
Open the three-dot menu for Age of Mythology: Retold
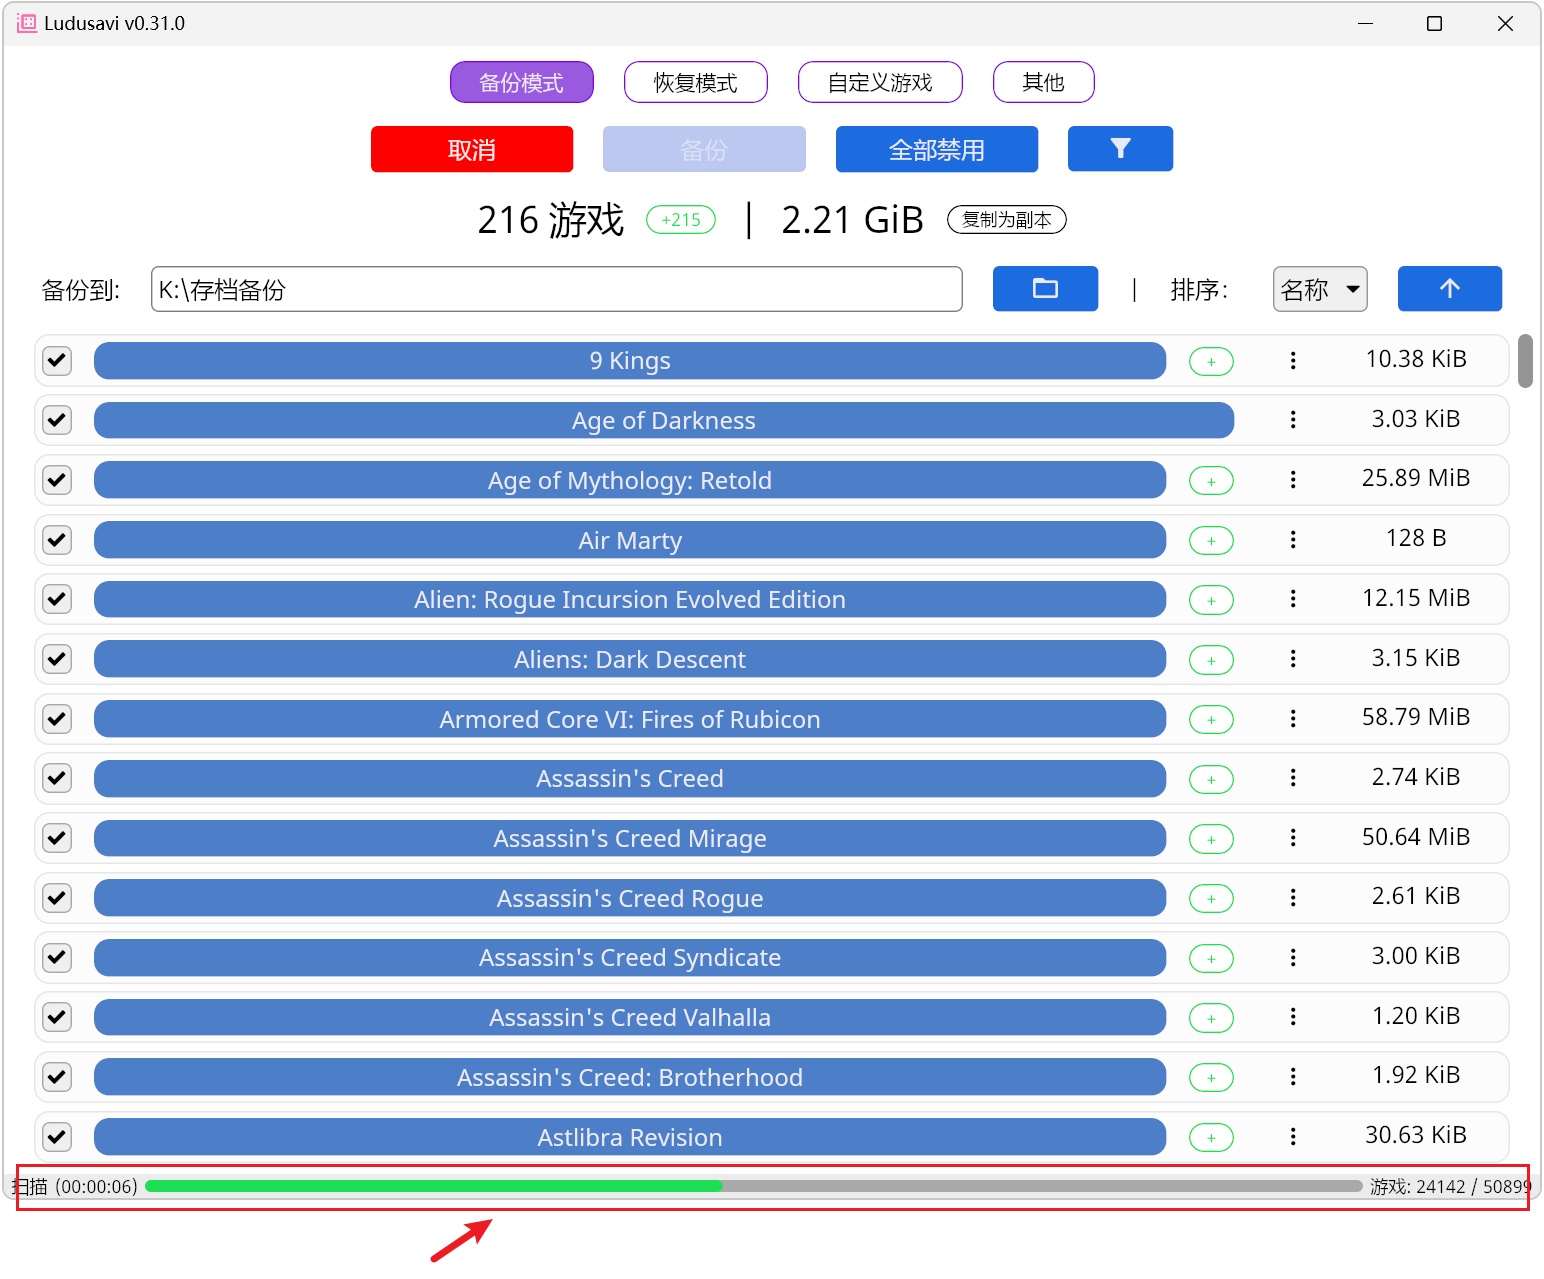point(1293,480)
